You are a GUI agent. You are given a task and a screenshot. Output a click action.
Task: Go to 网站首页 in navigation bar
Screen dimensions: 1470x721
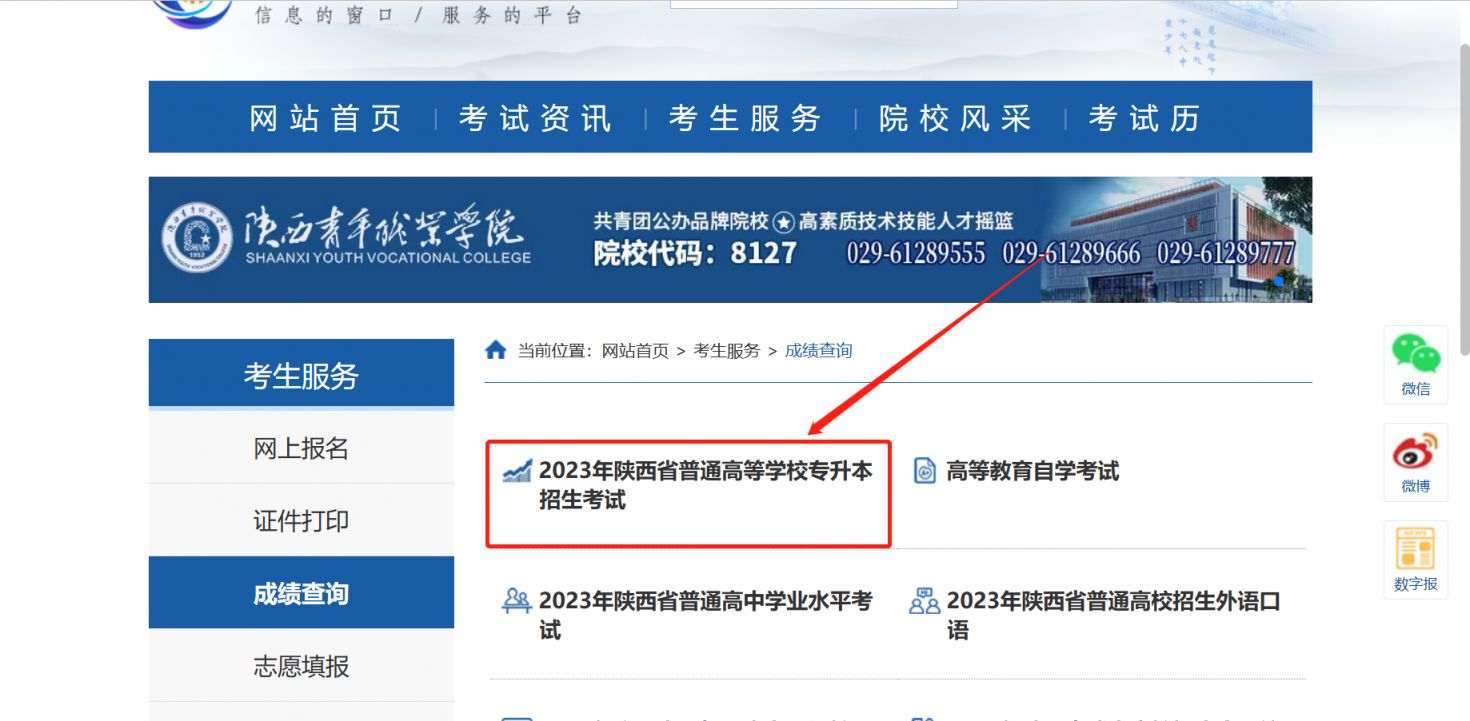[325, 118]
